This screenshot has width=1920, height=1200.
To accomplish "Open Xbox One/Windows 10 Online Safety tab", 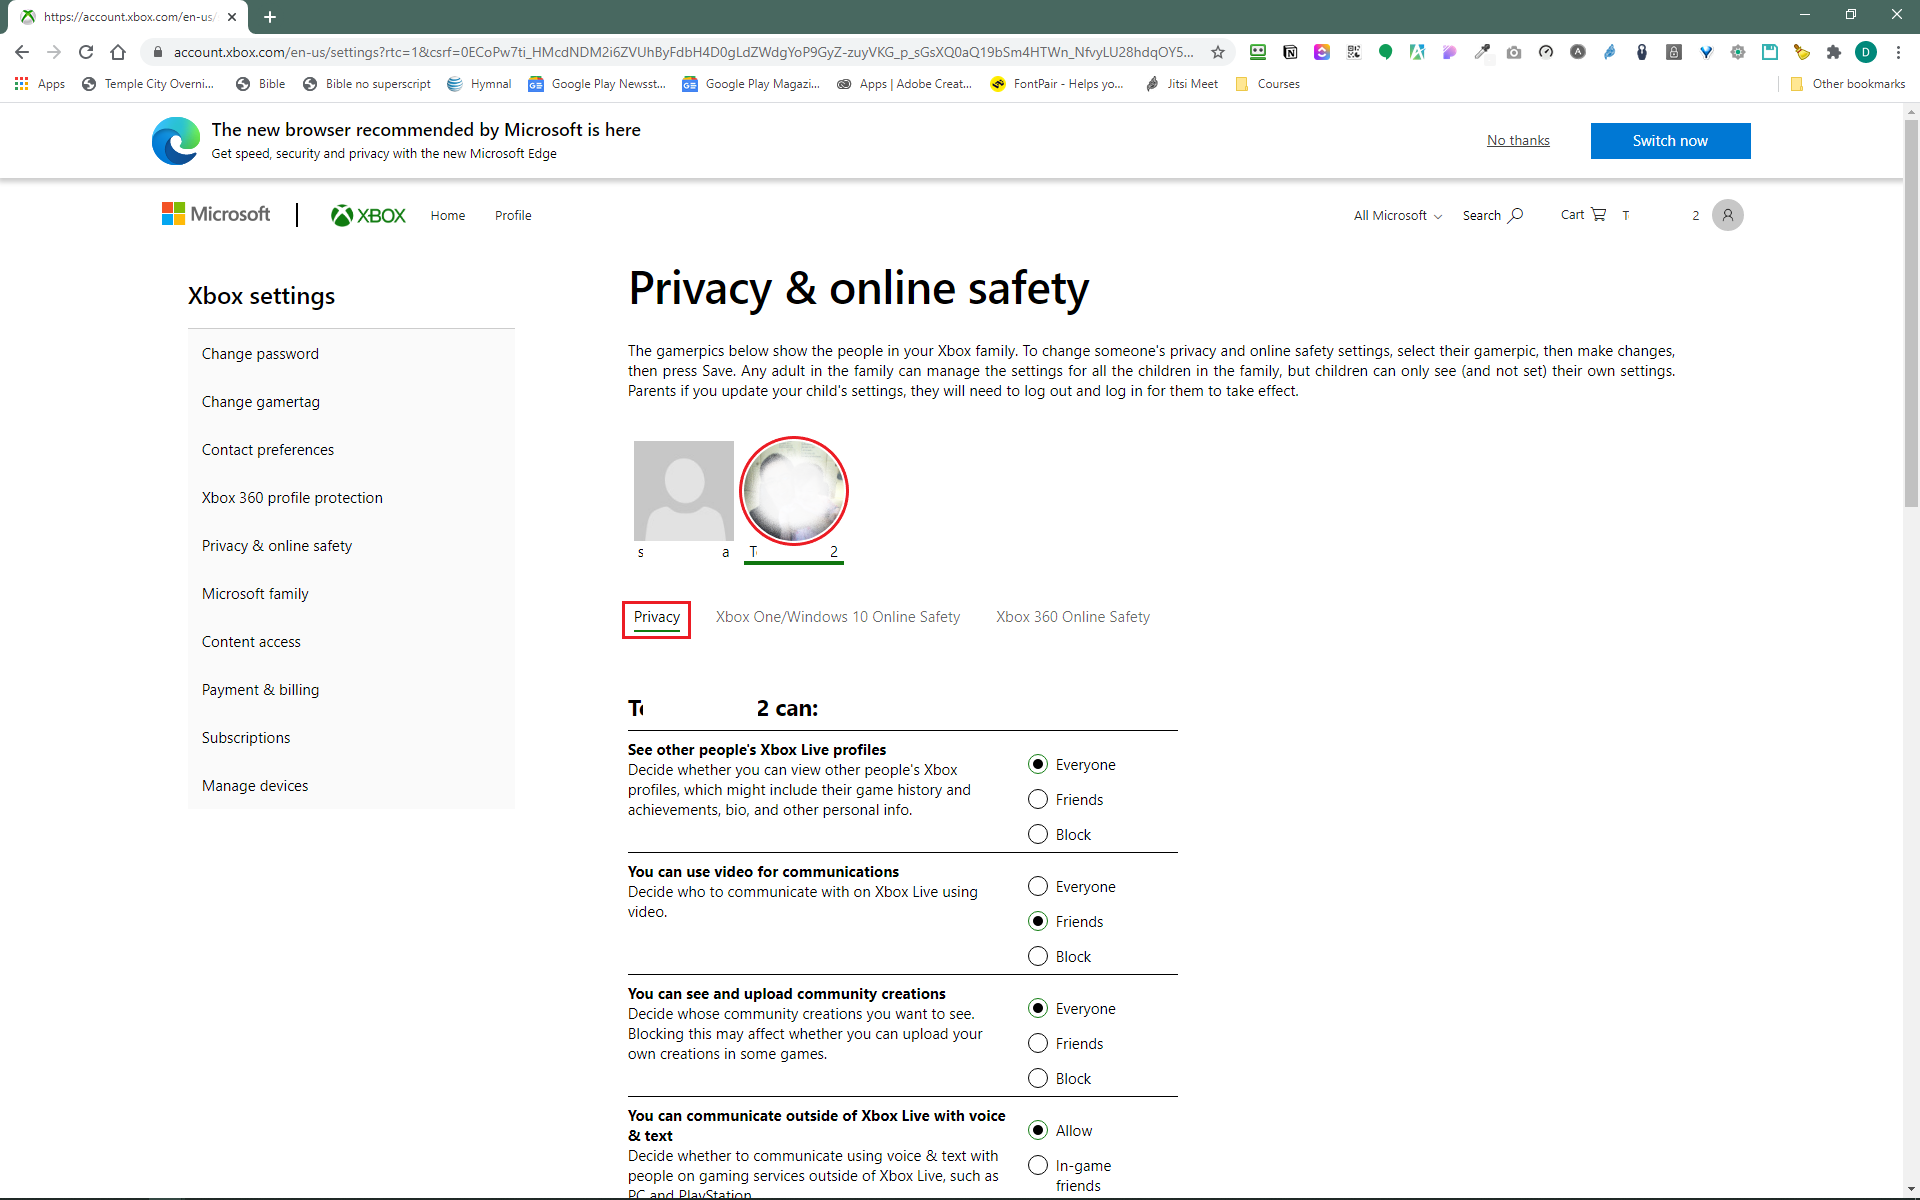I will click(837, 617).
